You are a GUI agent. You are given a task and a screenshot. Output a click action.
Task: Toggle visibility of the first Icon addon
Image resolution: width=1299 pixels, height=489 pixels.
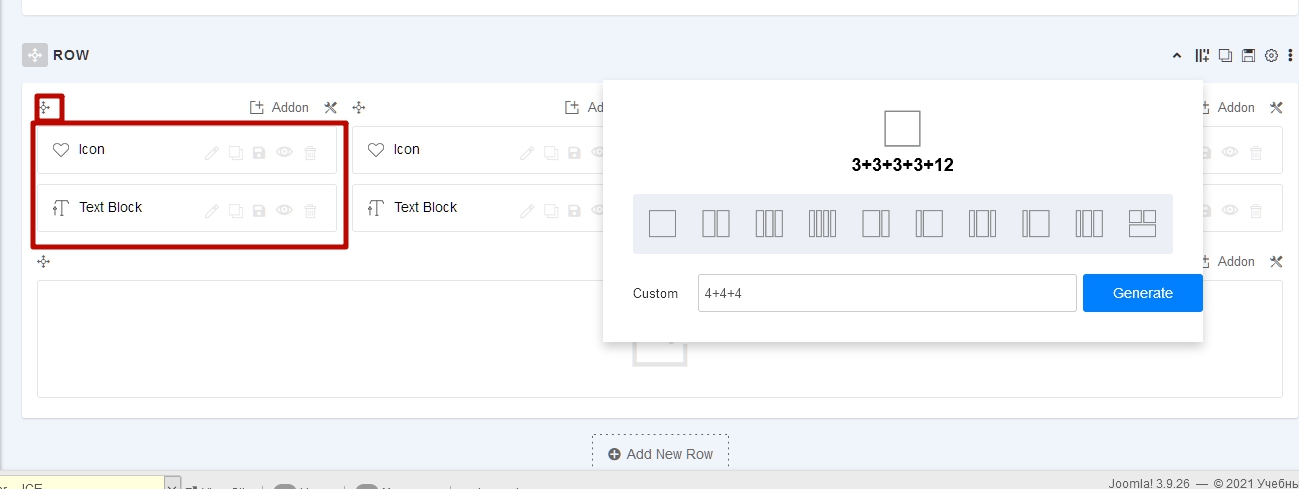pos(285,153)
